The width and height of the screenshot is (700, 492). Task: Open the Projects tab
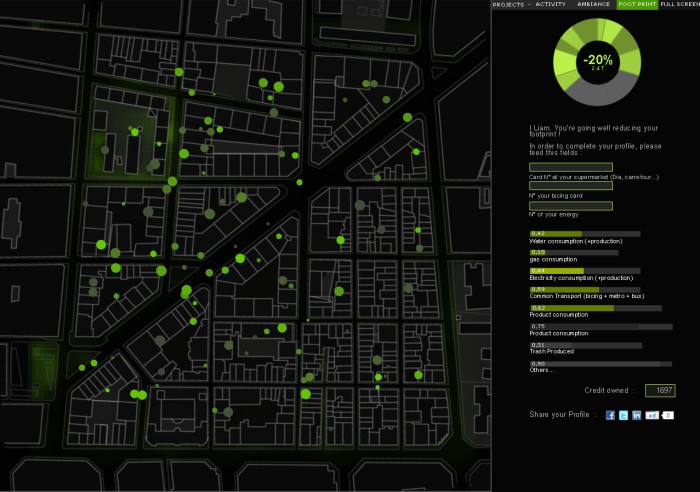tap(508, 4)
